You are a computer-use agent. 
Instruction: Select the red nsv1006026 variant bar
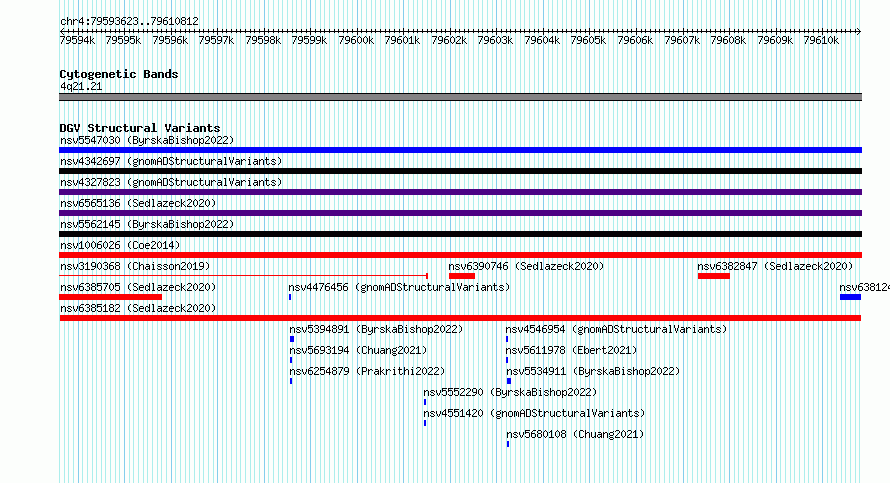[x=460, y=255]
